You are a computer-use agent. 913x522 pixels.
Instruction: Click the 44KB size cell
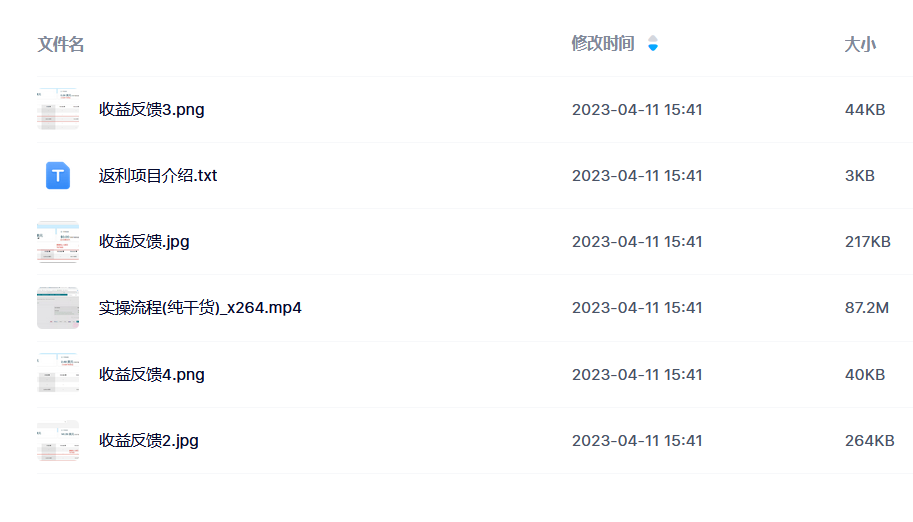pos(864,110)
